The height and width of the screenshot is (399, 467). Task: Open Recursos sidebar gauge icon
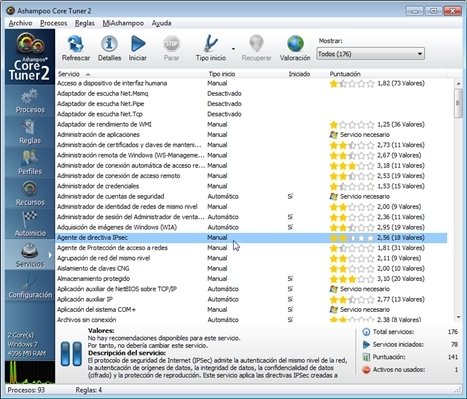[x=30, y=189]
